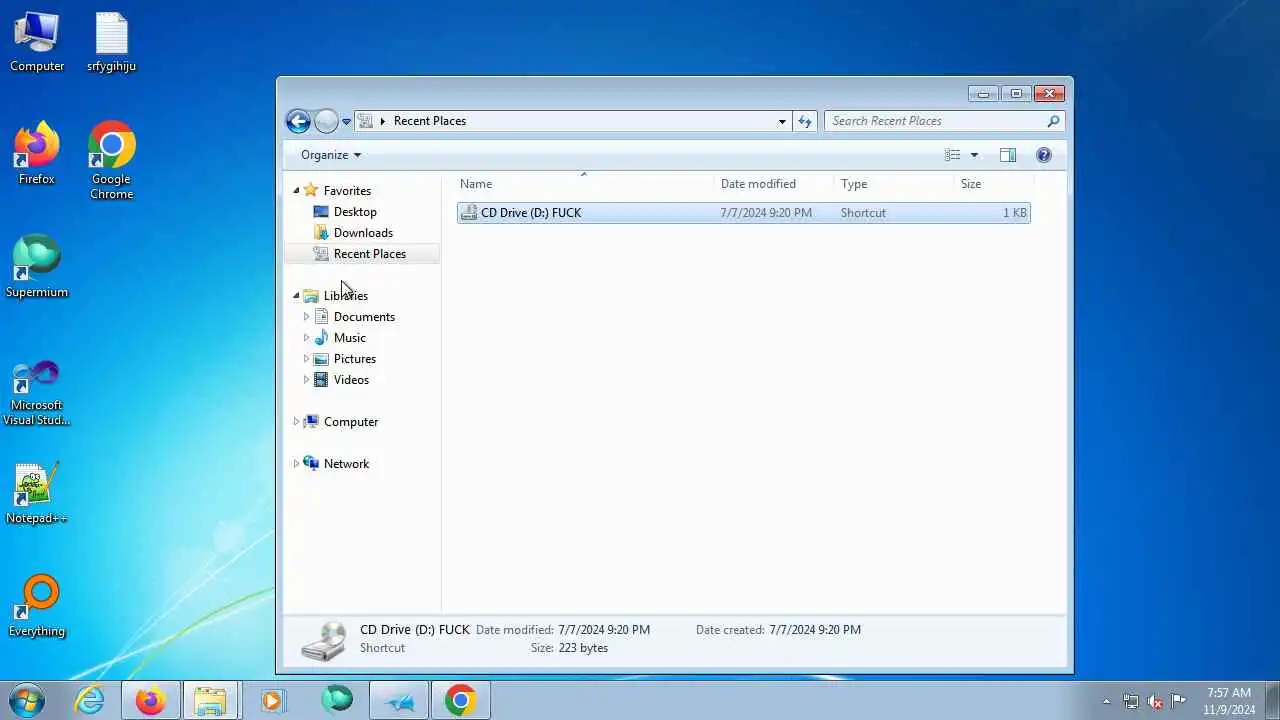Open Internet Explorer from the taskbar

pyautogui.click(x=90, y=700)
